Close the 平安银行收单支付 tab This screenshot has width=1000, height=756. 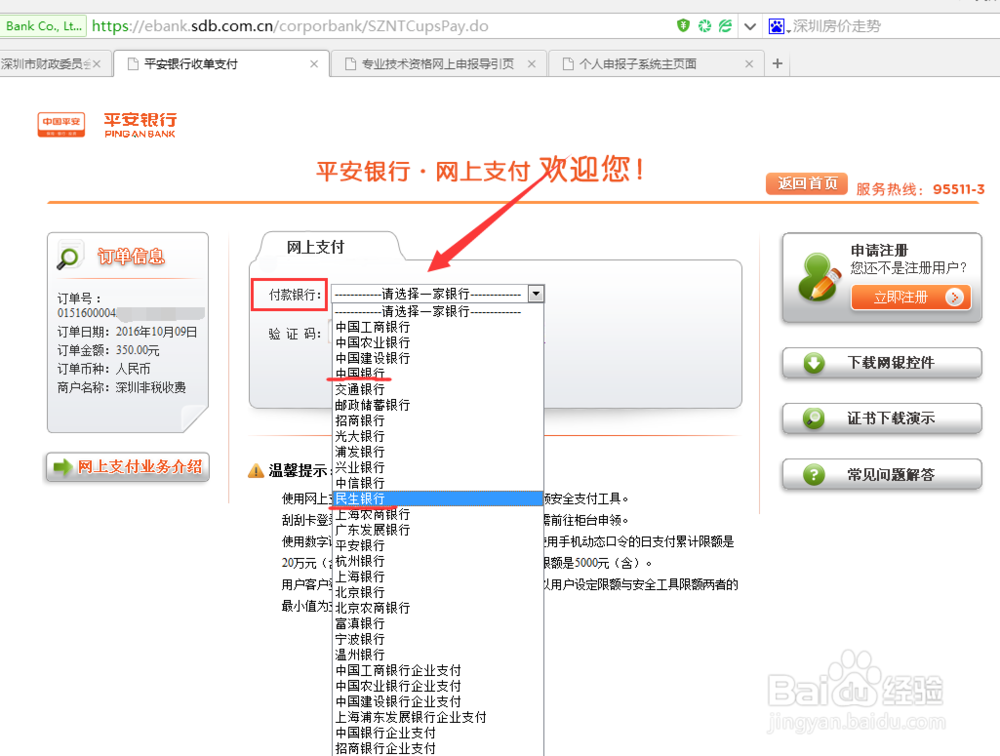click(314, 64)
